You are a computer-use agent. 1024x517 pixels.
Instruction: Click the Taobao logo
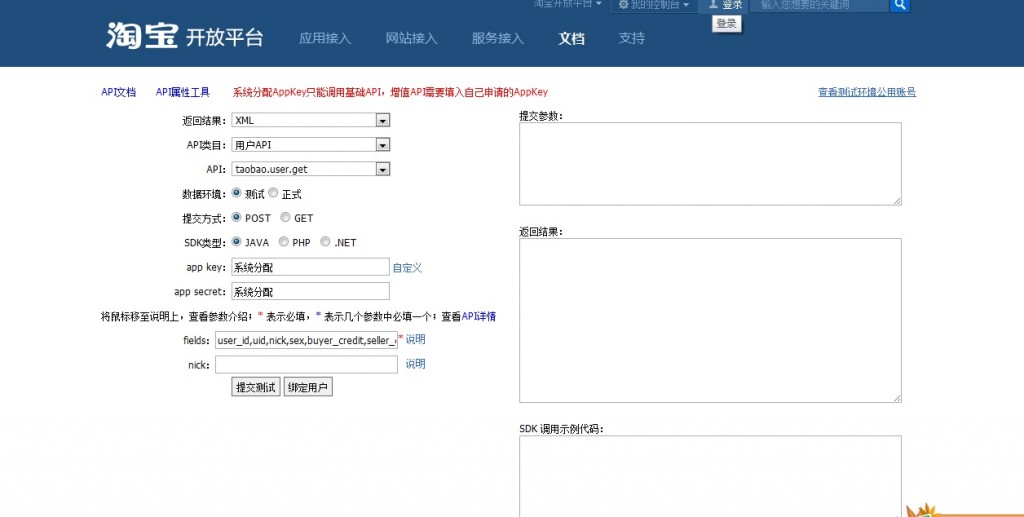click(x=185, y=36)
